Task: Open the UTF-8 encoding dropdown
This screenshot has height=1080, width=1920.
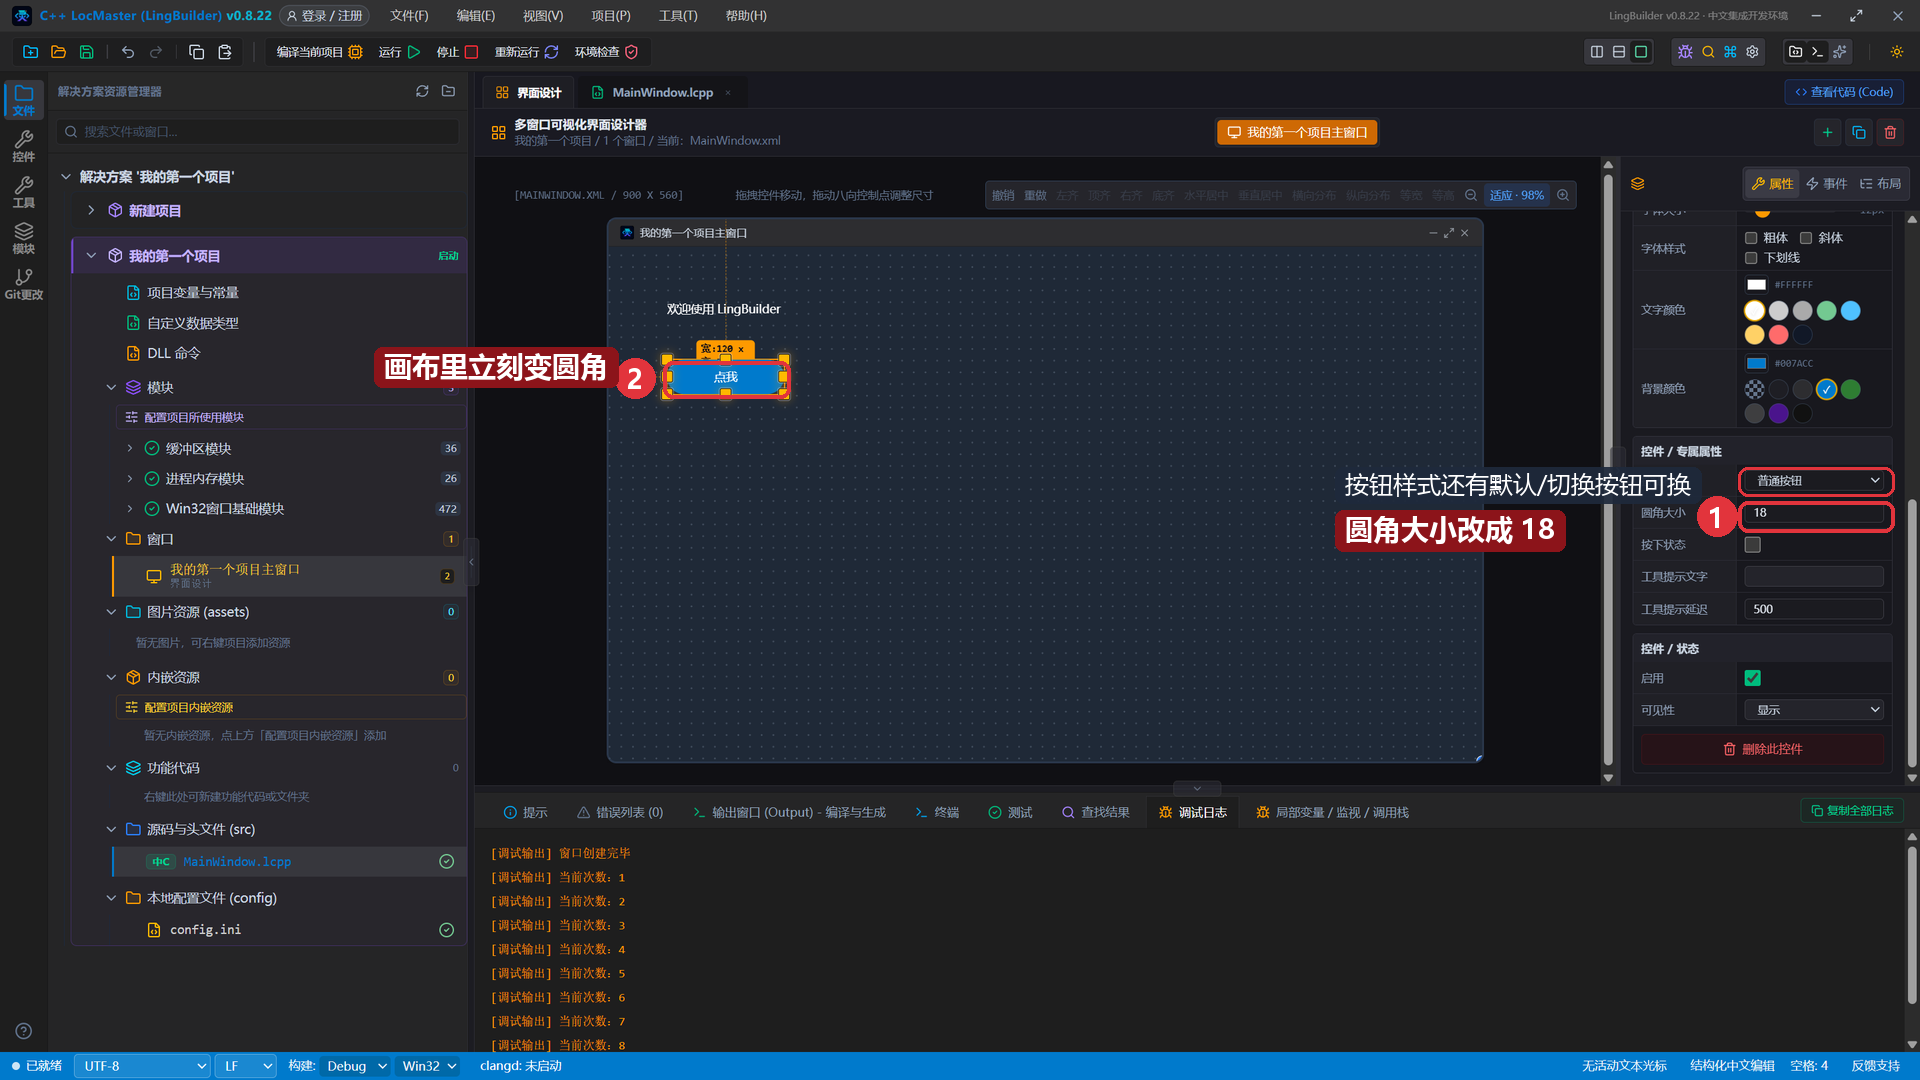Action: [x=142, y=1066]
